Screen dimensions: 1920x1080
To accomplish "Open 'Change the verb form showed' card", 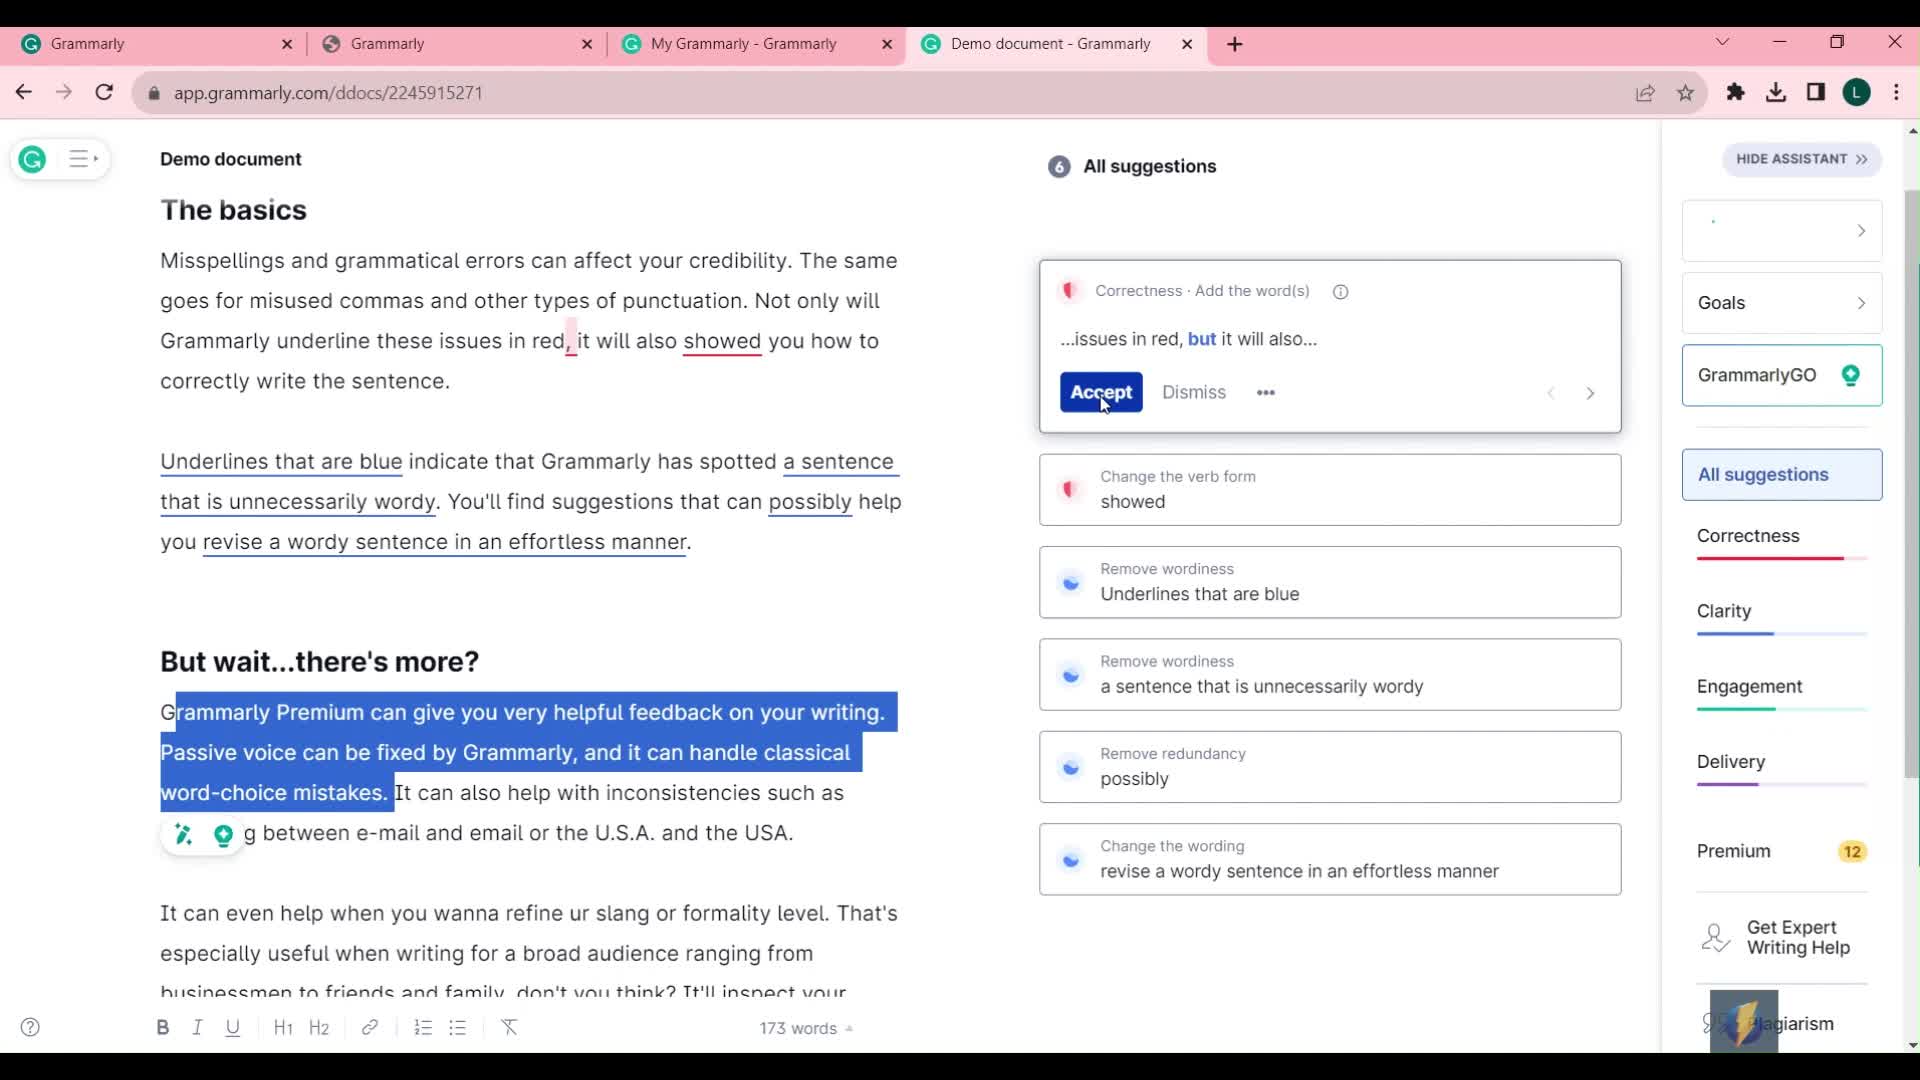I will click(x=1330, y=490).
